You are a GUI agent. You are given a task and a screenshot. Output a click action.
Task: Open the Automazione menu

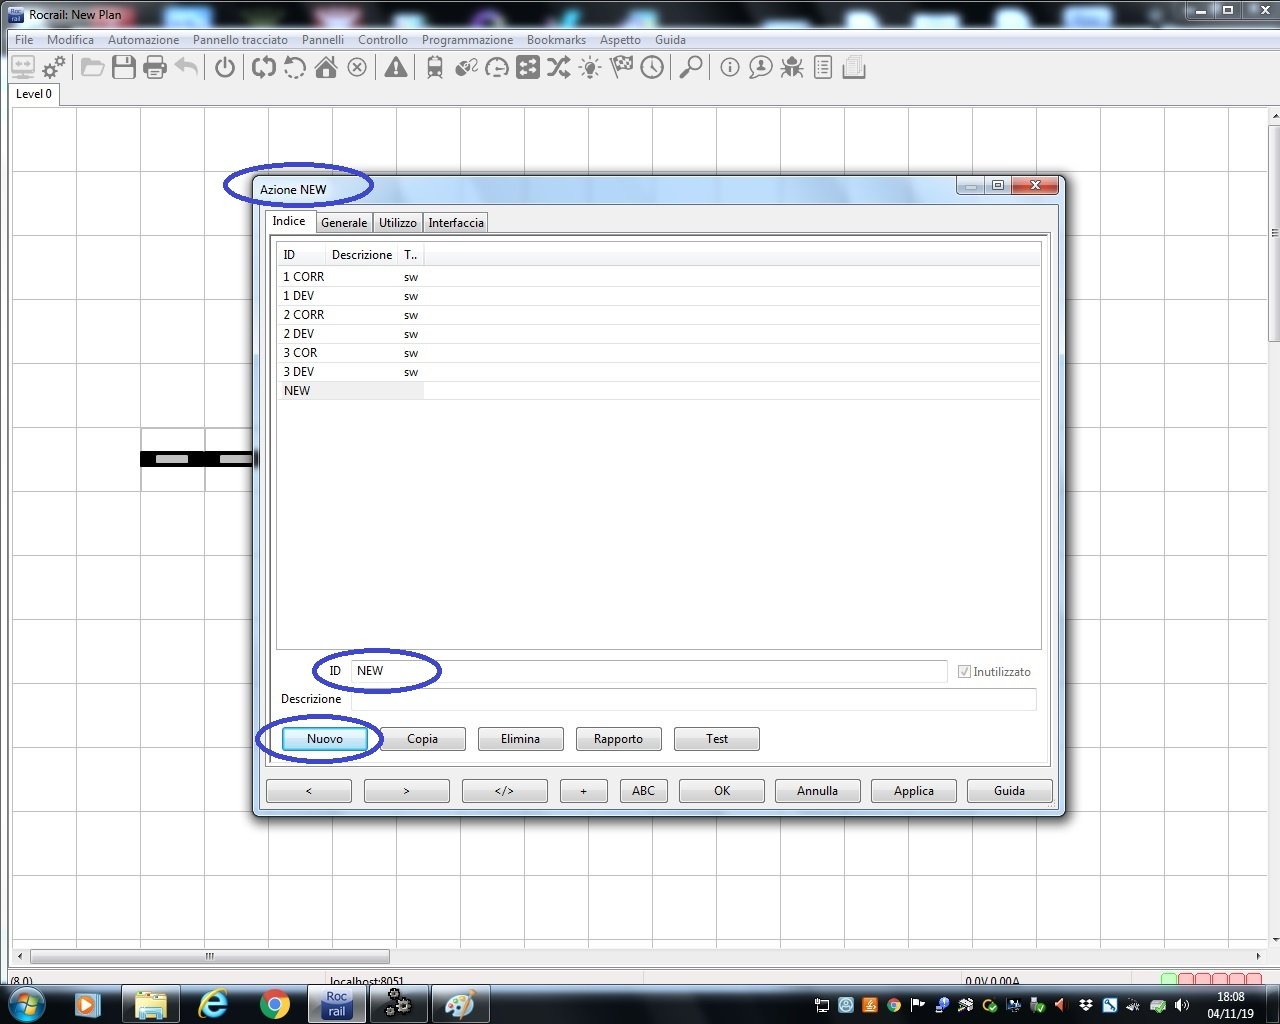point(143,40)
